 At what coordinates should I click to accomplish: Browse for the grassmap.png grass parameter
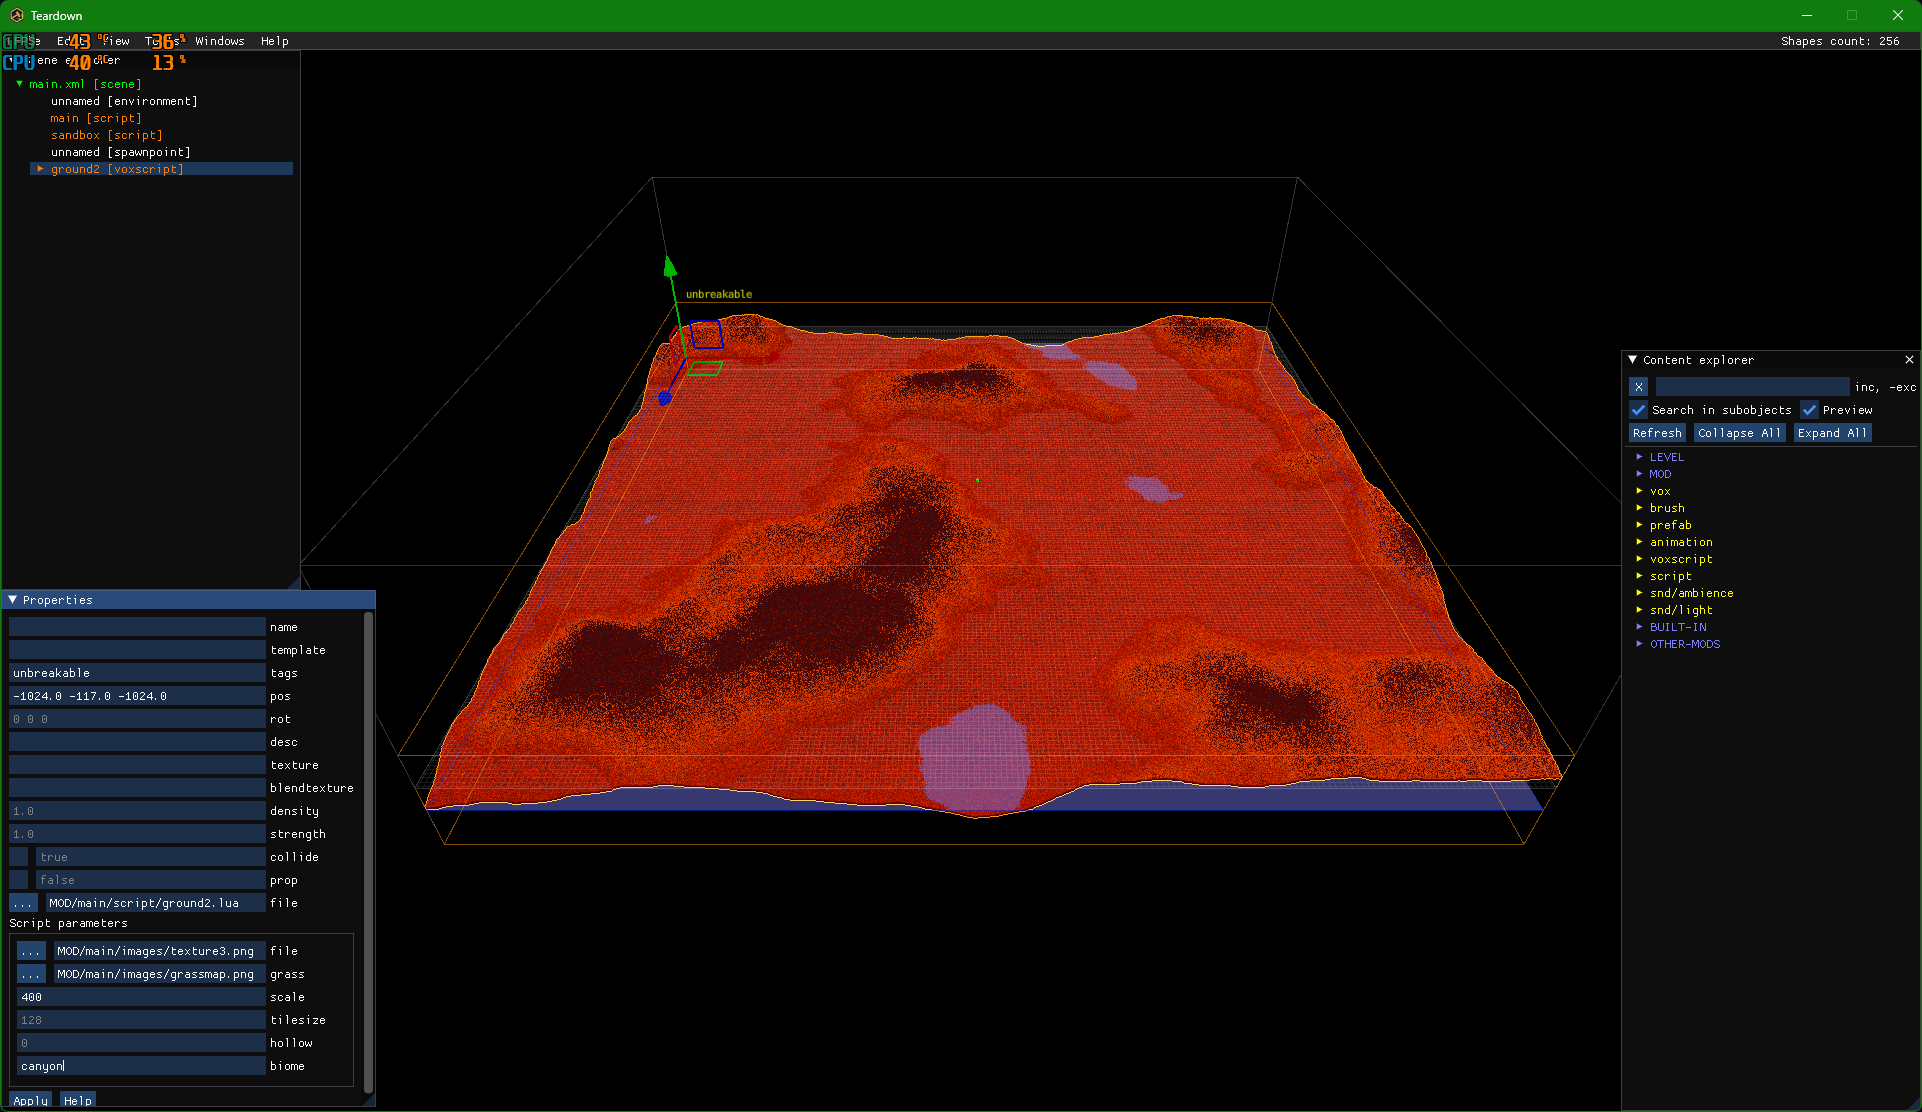coord(31,974)
